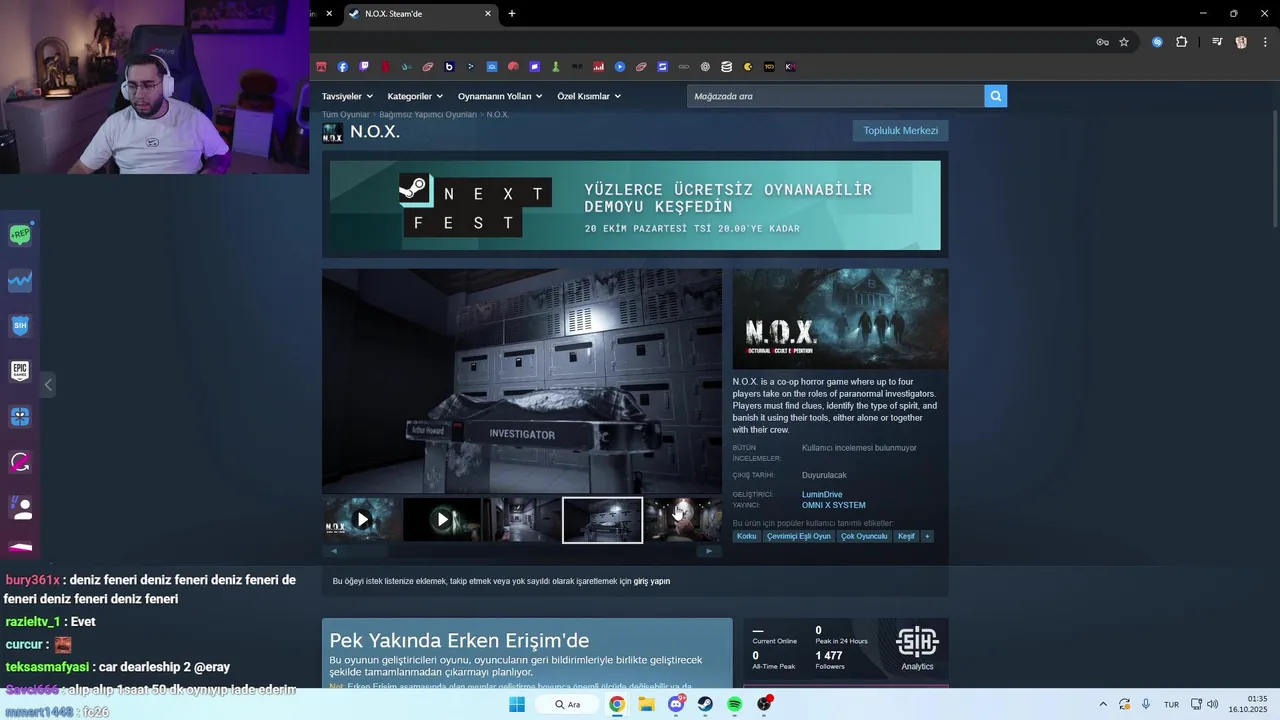Viewport: 1280px width, 720px height.
Task: Expand the Özel Kısımlar menu
Action: 589,96
